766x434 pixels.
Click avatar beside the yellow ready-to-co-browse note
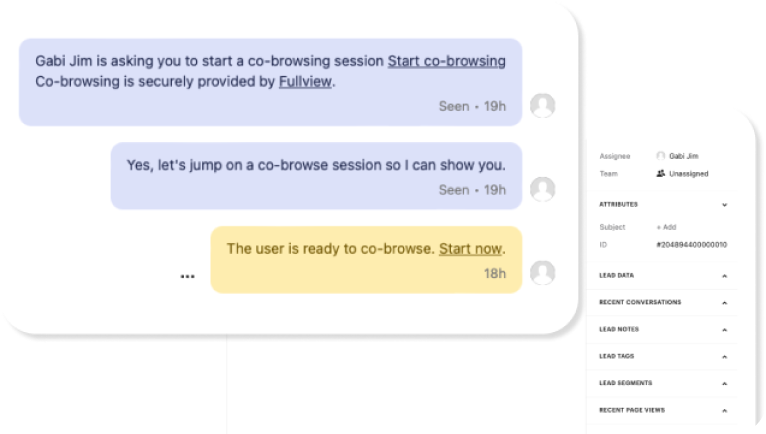pos(542,272)
